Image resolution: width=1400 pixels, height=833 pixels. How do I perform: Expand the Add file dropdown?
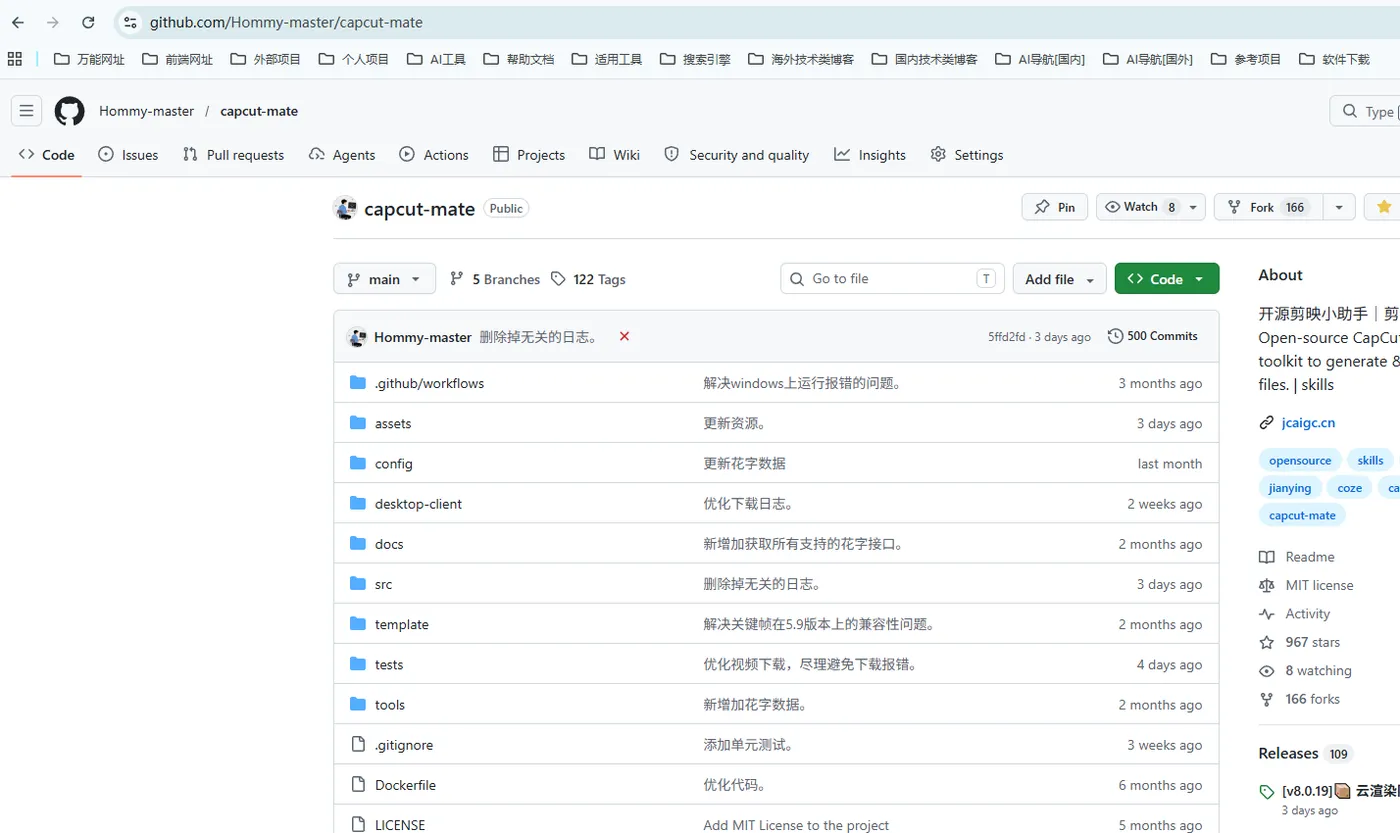point(1060,279)
